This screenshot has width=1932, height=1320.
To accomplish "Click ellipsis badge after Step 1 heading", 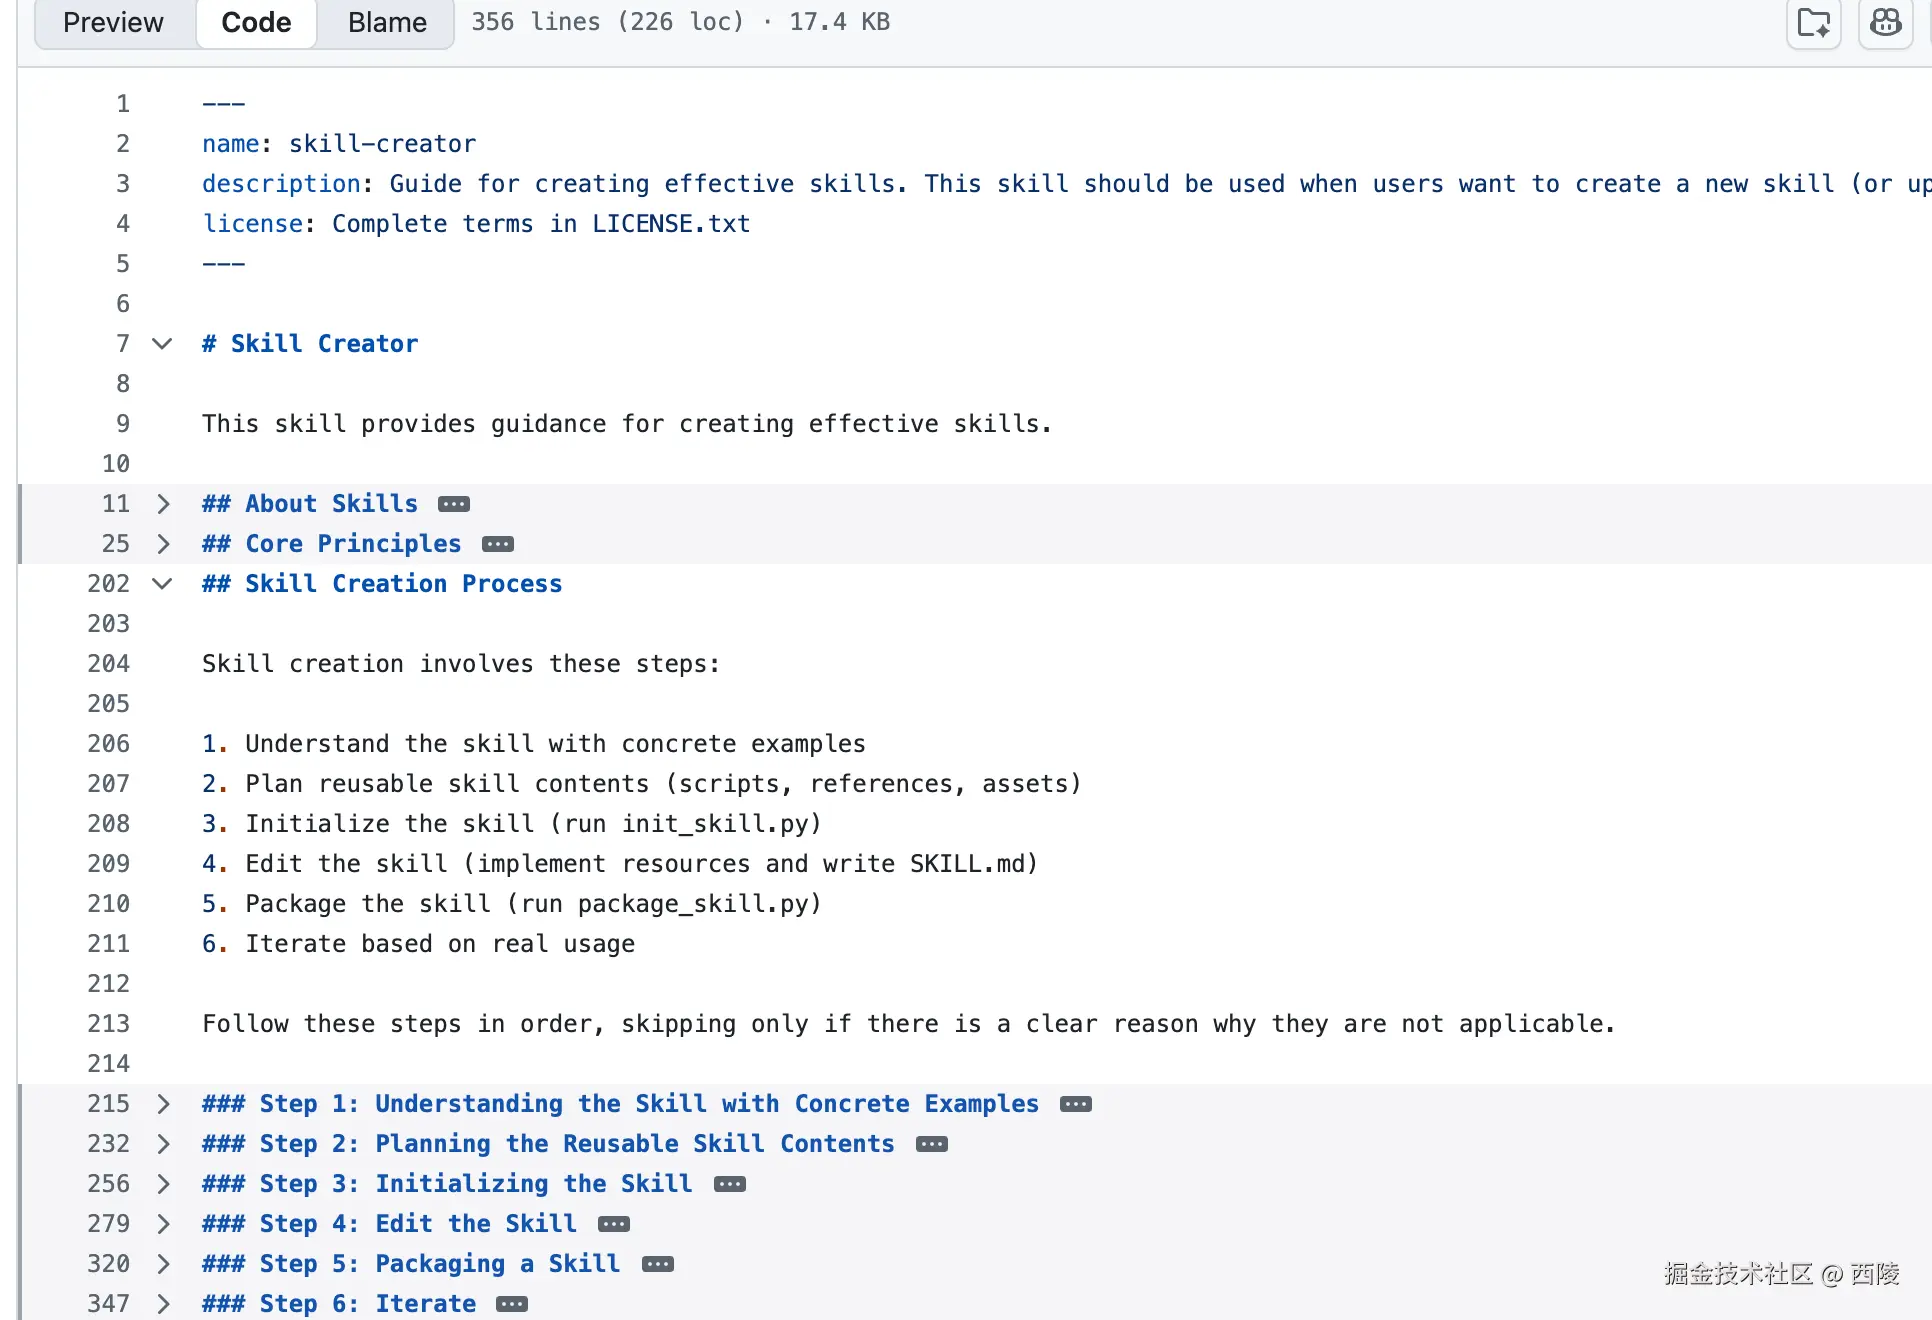I will click(x=1076, y=1104).
